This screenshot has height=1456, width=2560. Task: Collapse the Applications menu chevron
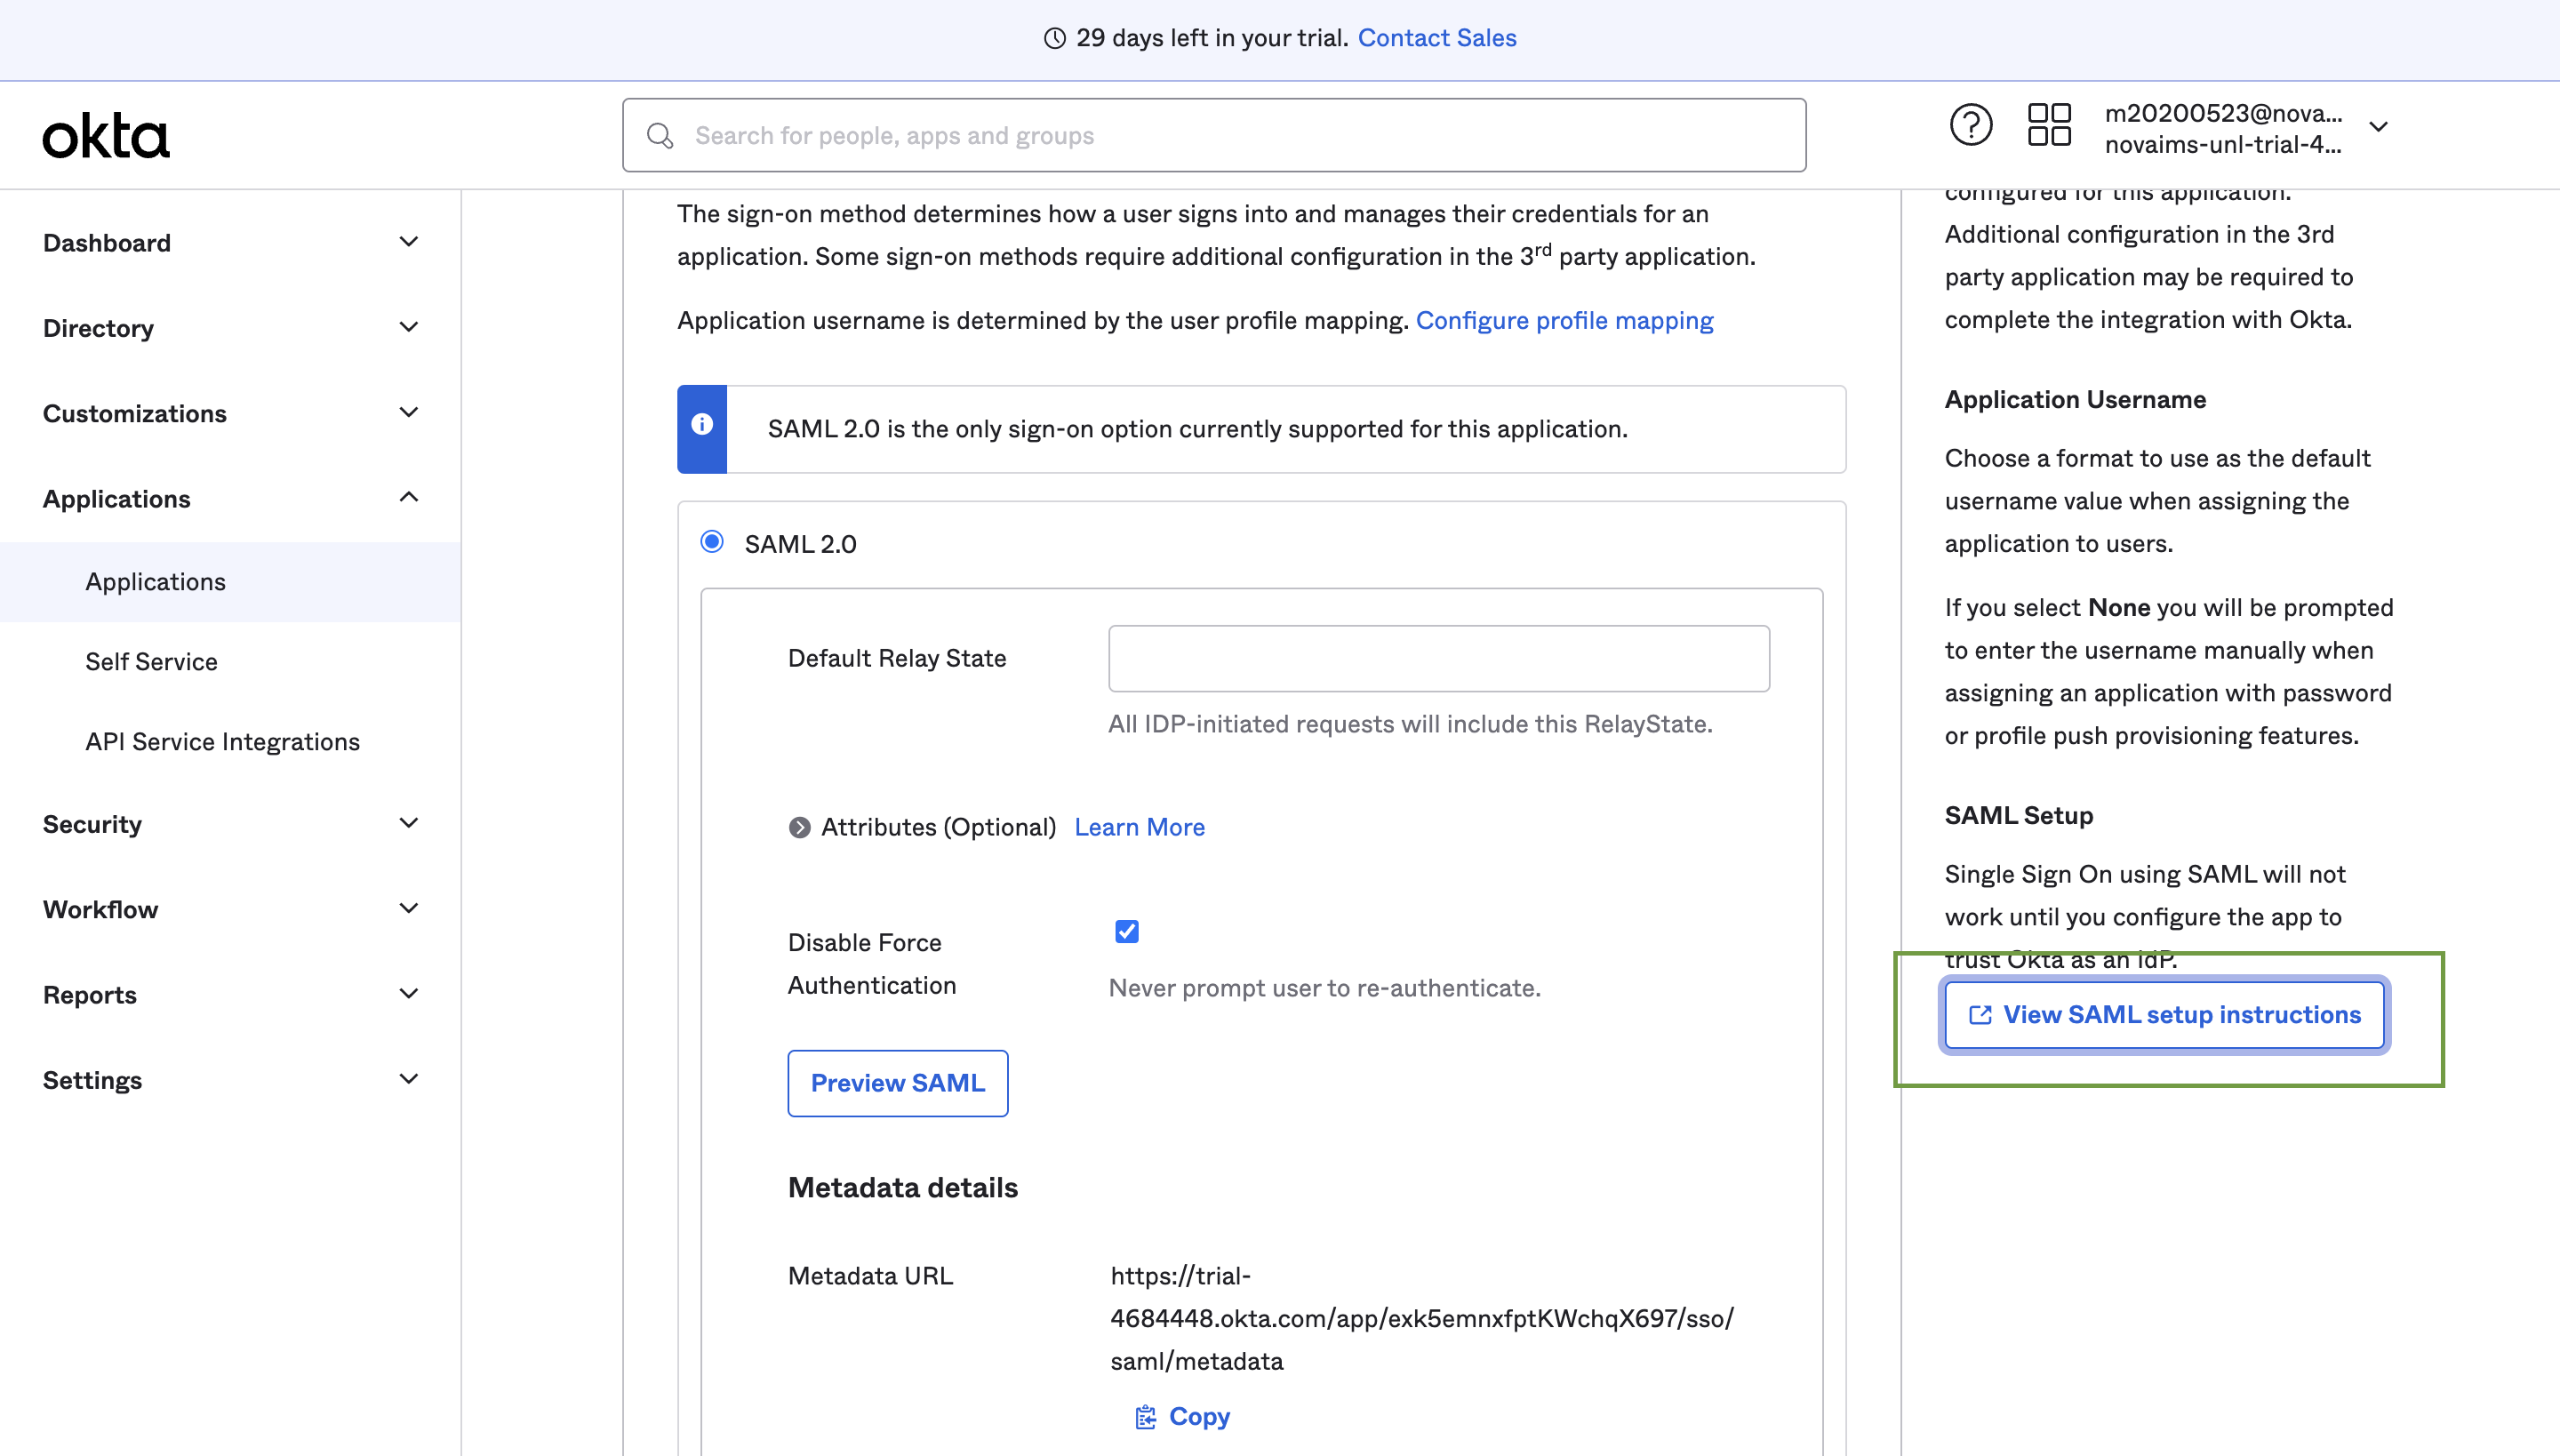pyautogui.click(x=409, y=497)
